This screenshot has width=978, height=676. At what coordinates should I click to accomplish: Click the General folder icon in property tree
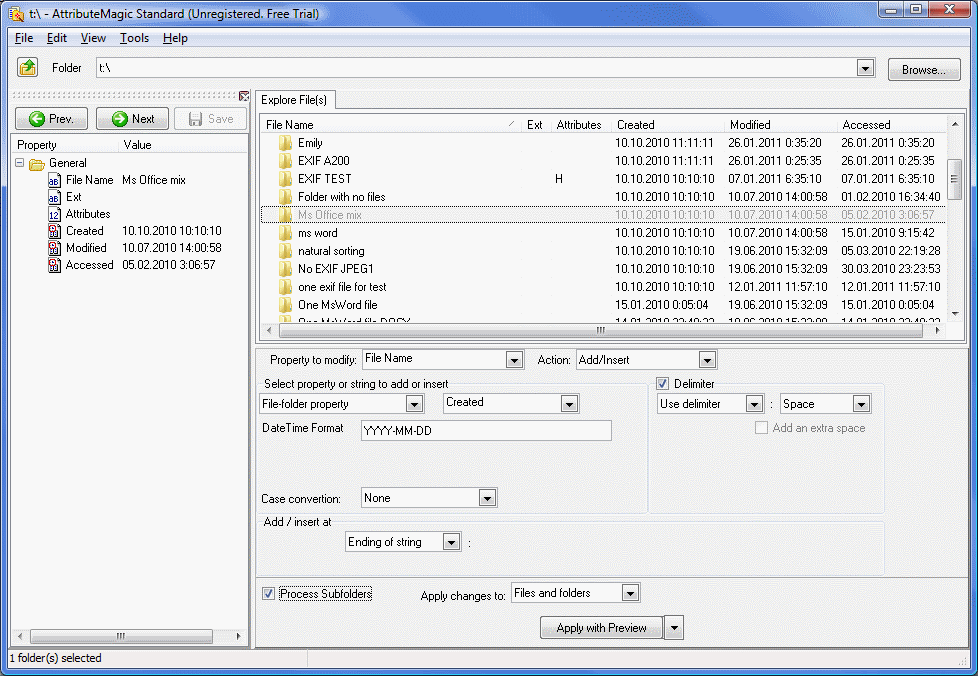(37, 163)
